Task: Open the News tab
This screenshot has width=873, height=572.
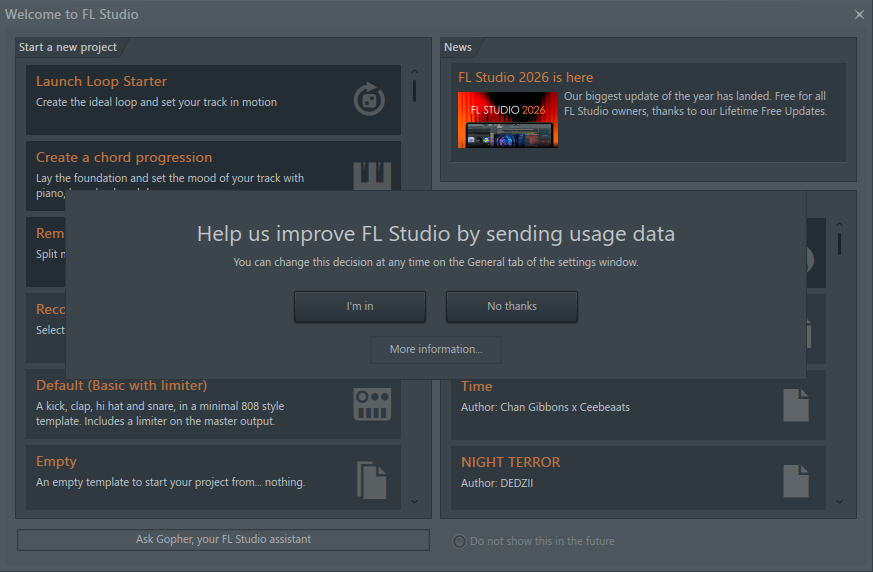Action: coord(458,47)
